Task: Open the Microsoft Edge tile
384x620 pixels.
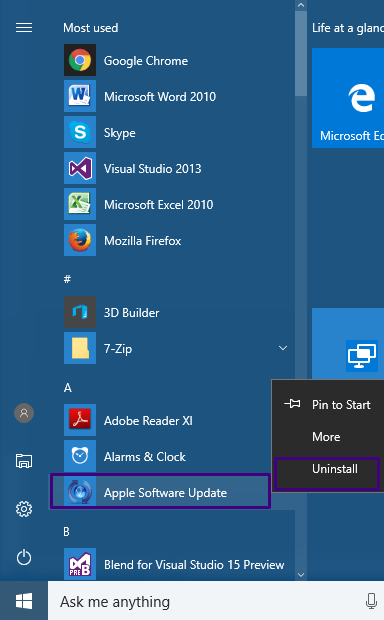Action: (348, 98)
